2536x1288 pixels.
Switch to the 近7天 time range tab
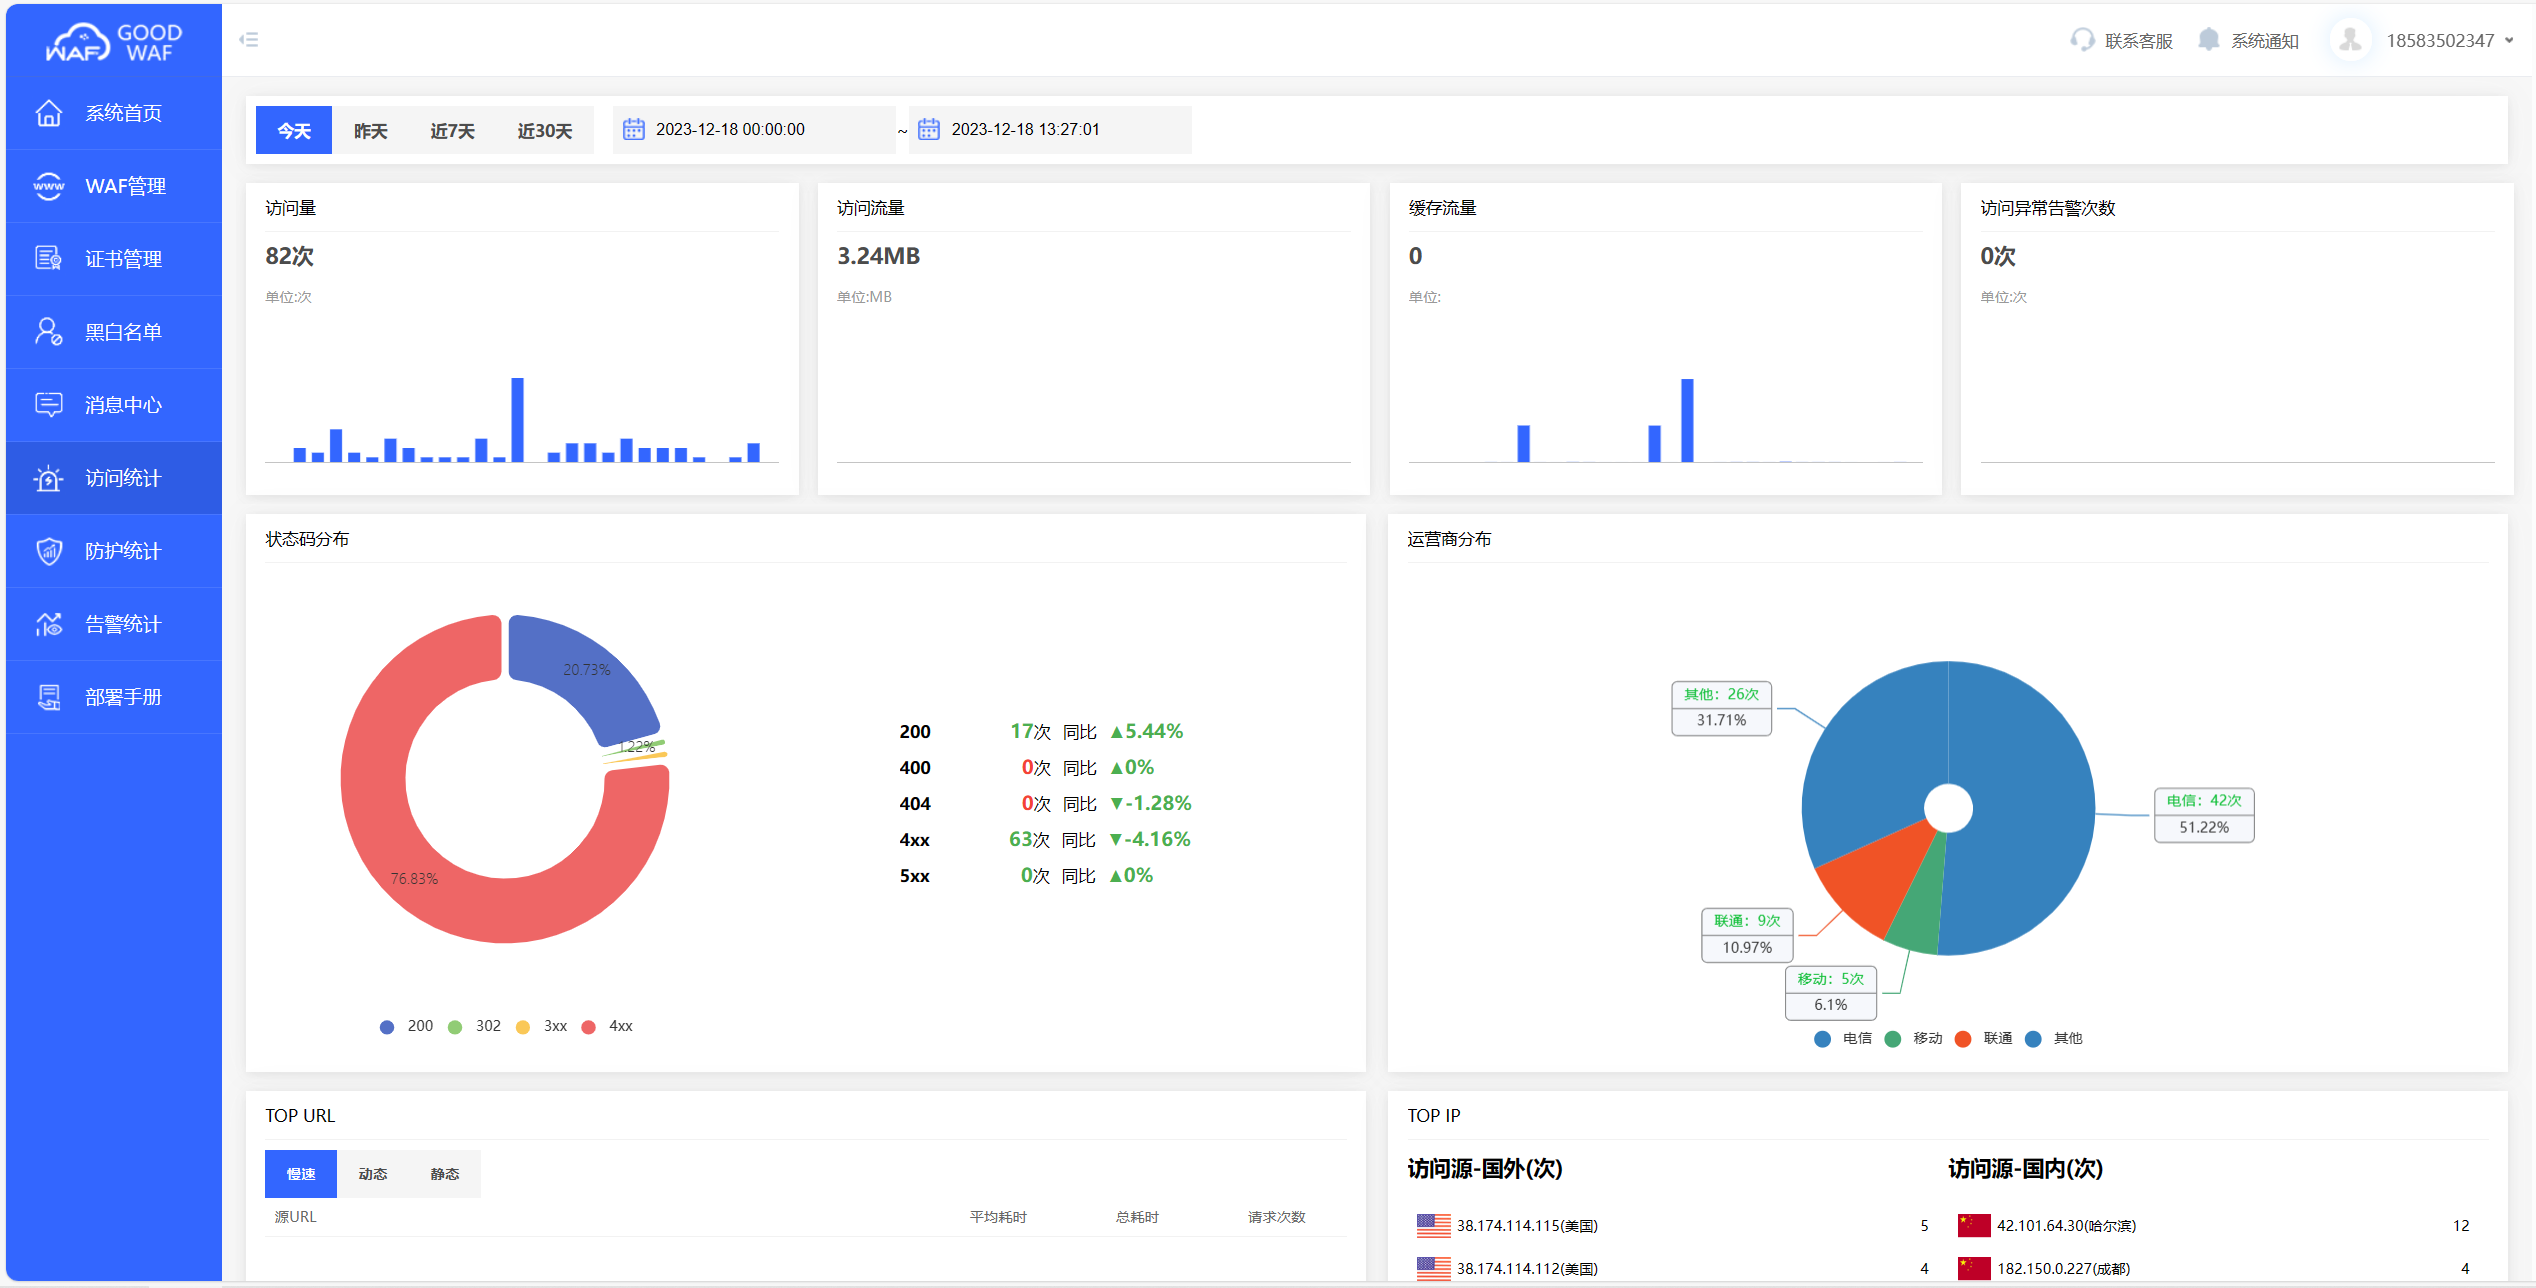pyautogui.click(x=452, y=131)
